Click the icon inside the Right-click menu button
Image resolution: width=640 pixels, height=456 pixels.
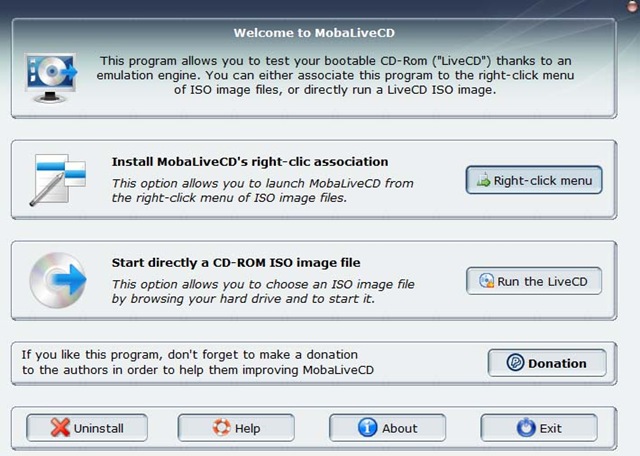485,181
